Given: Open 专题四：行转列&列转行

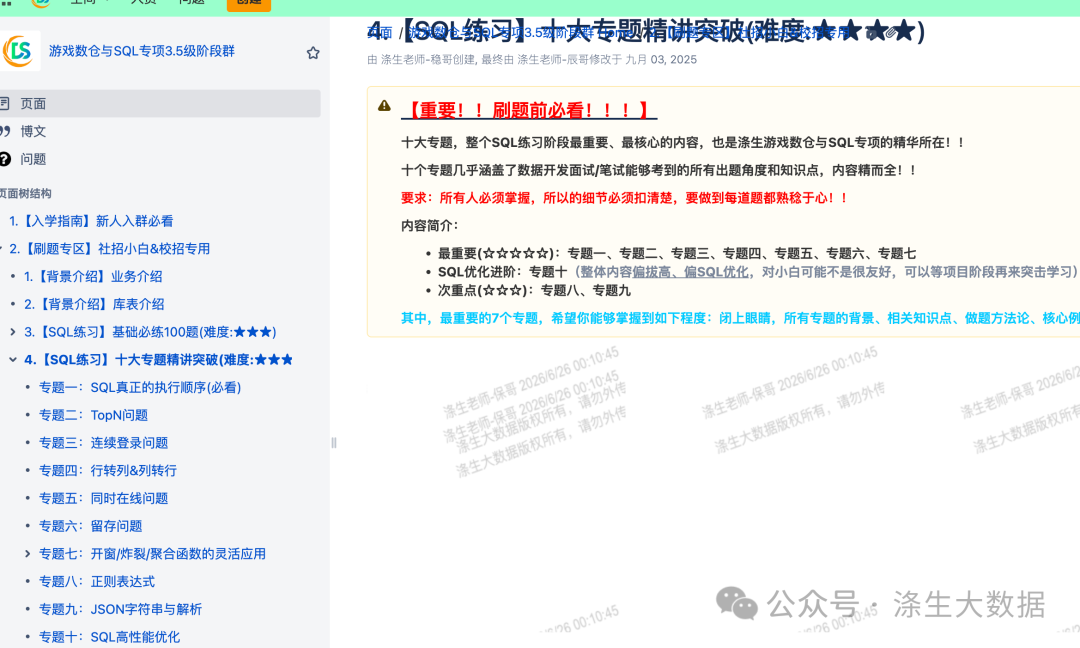Looking at the screenshot, I should (107, 470).
